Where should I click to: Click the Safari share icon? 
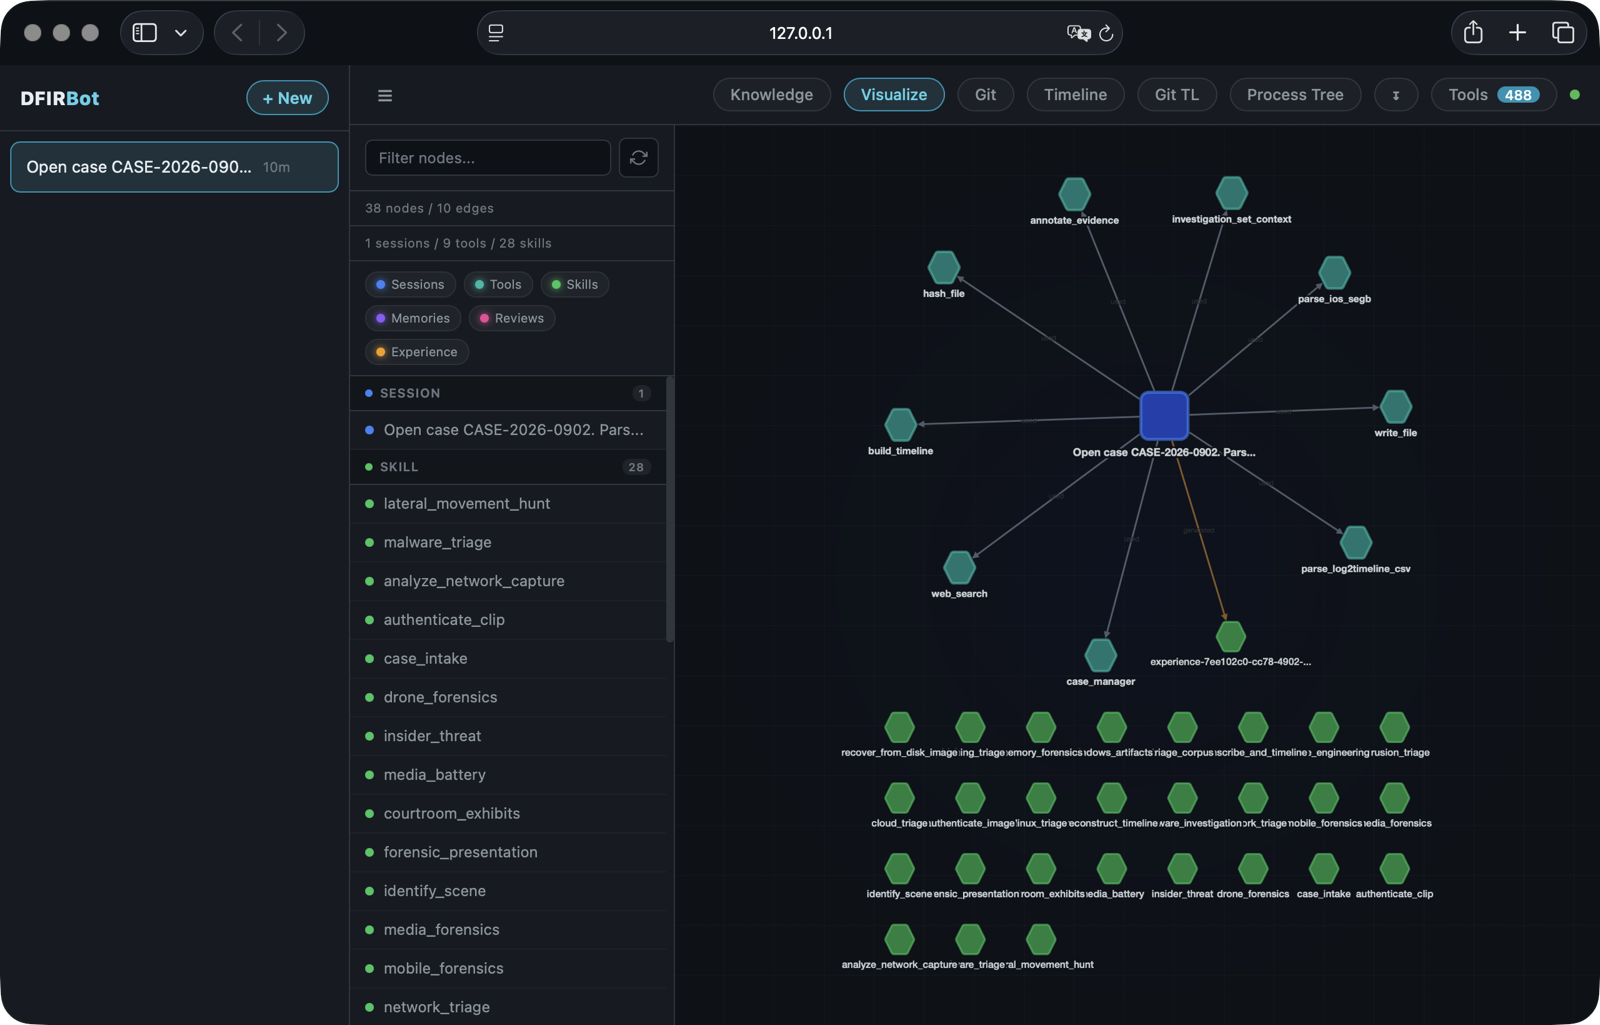click(x=1473, y=32)
